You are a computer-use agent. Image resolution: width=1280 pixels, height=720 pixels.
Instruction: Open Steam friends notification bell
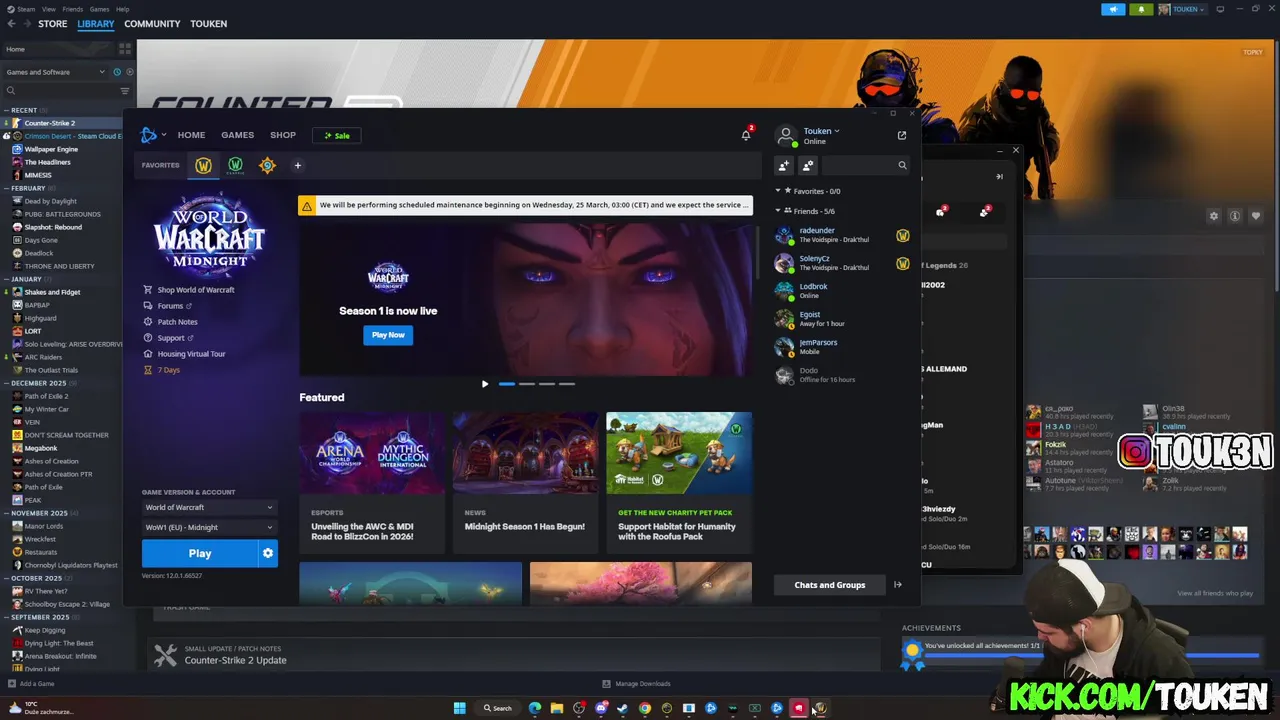(1141, 9)
